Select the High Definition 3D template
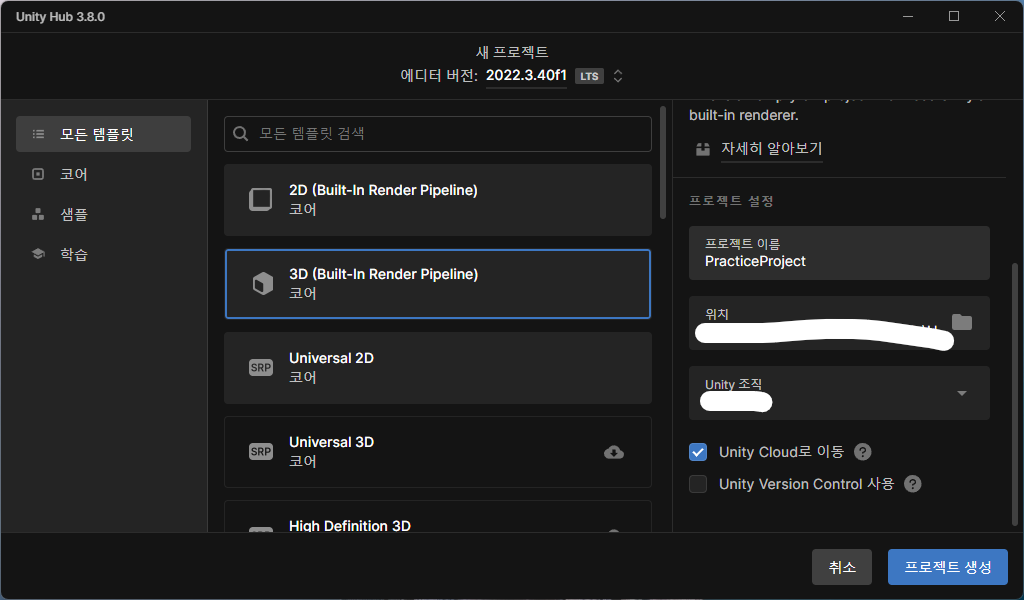The width and height of the screenshot is (1024, 600). coord(438,516)
